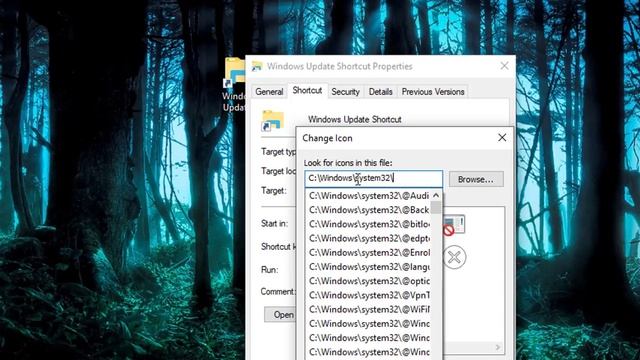Click right arrow of icon list scrollbar
Viewport: 640px width, 360px height.
[498, 347]
